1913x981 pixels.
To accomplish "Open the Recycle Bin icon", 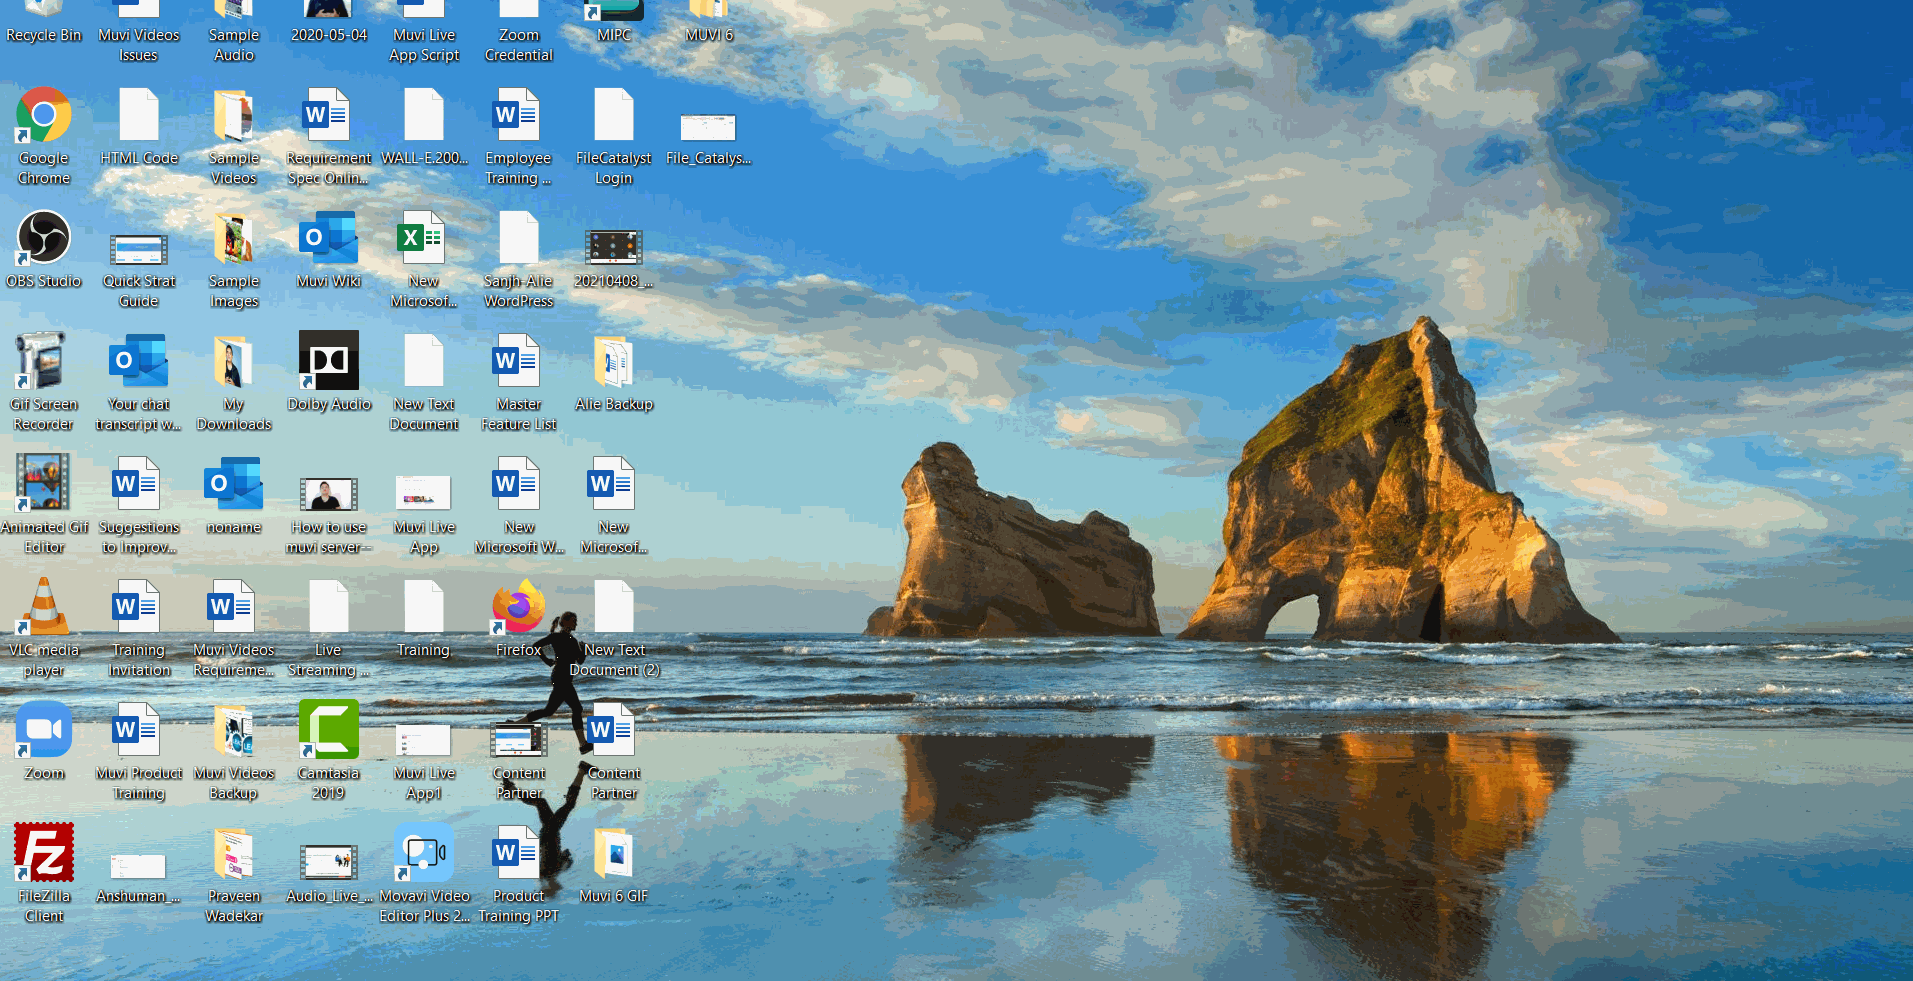I will (x=44, y=24).
